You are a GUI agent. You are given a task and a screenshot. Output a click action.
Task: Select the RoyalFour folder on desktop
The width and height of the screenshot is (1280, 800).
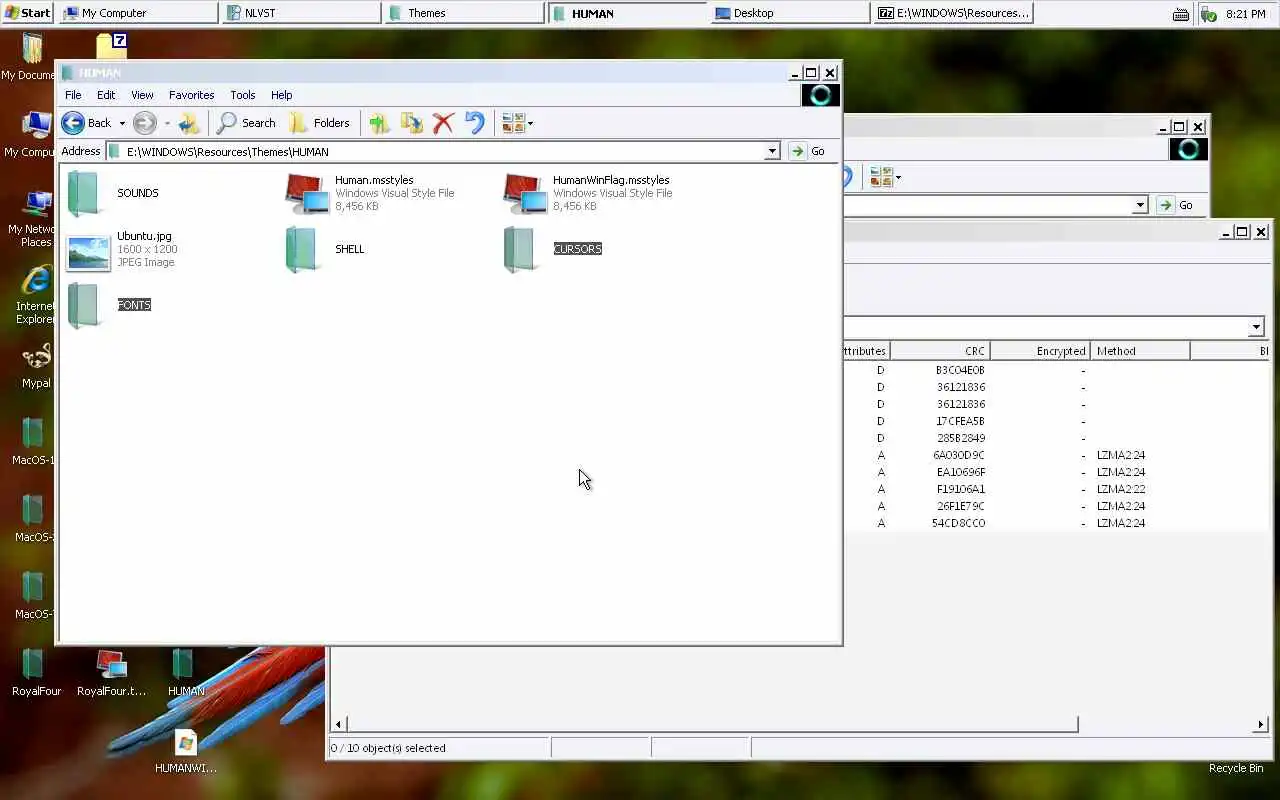pyautogui.click(x=33, y=665)
